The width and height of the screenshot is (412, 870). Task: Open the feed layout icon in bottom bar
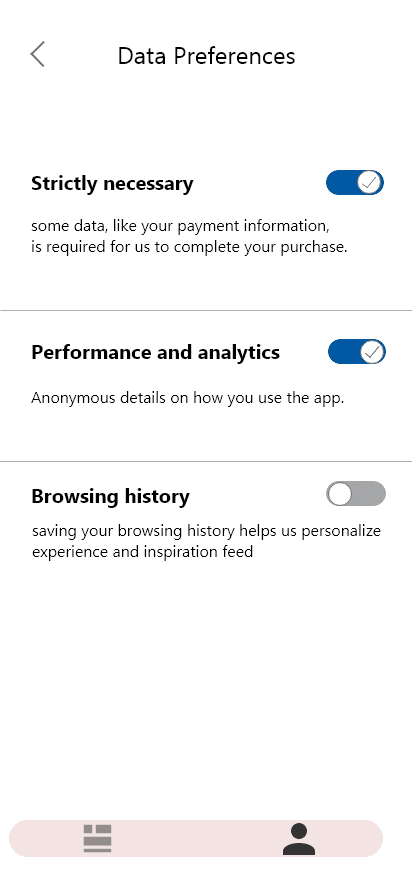point(98,838)
